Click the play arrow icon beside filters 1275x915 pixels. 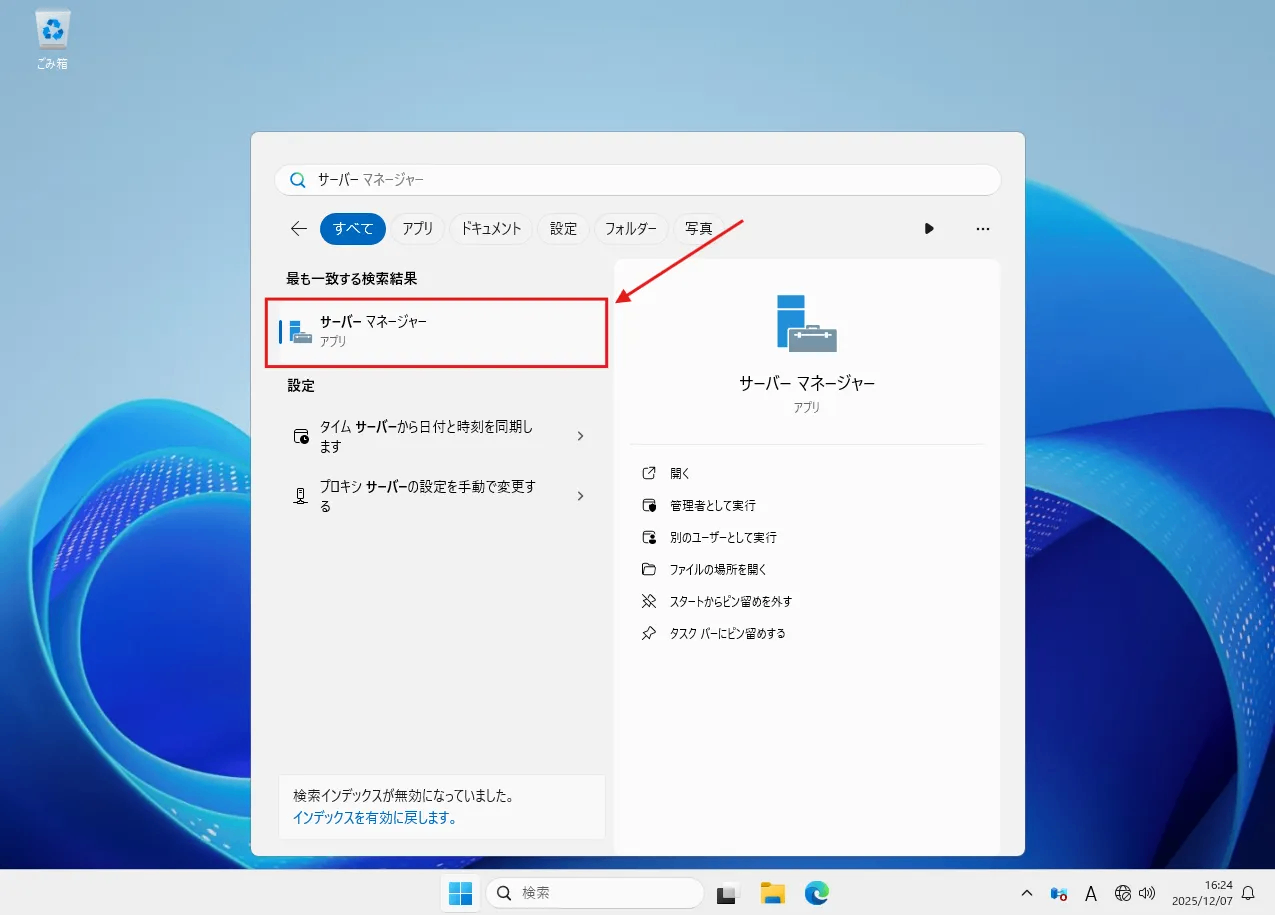929,229
